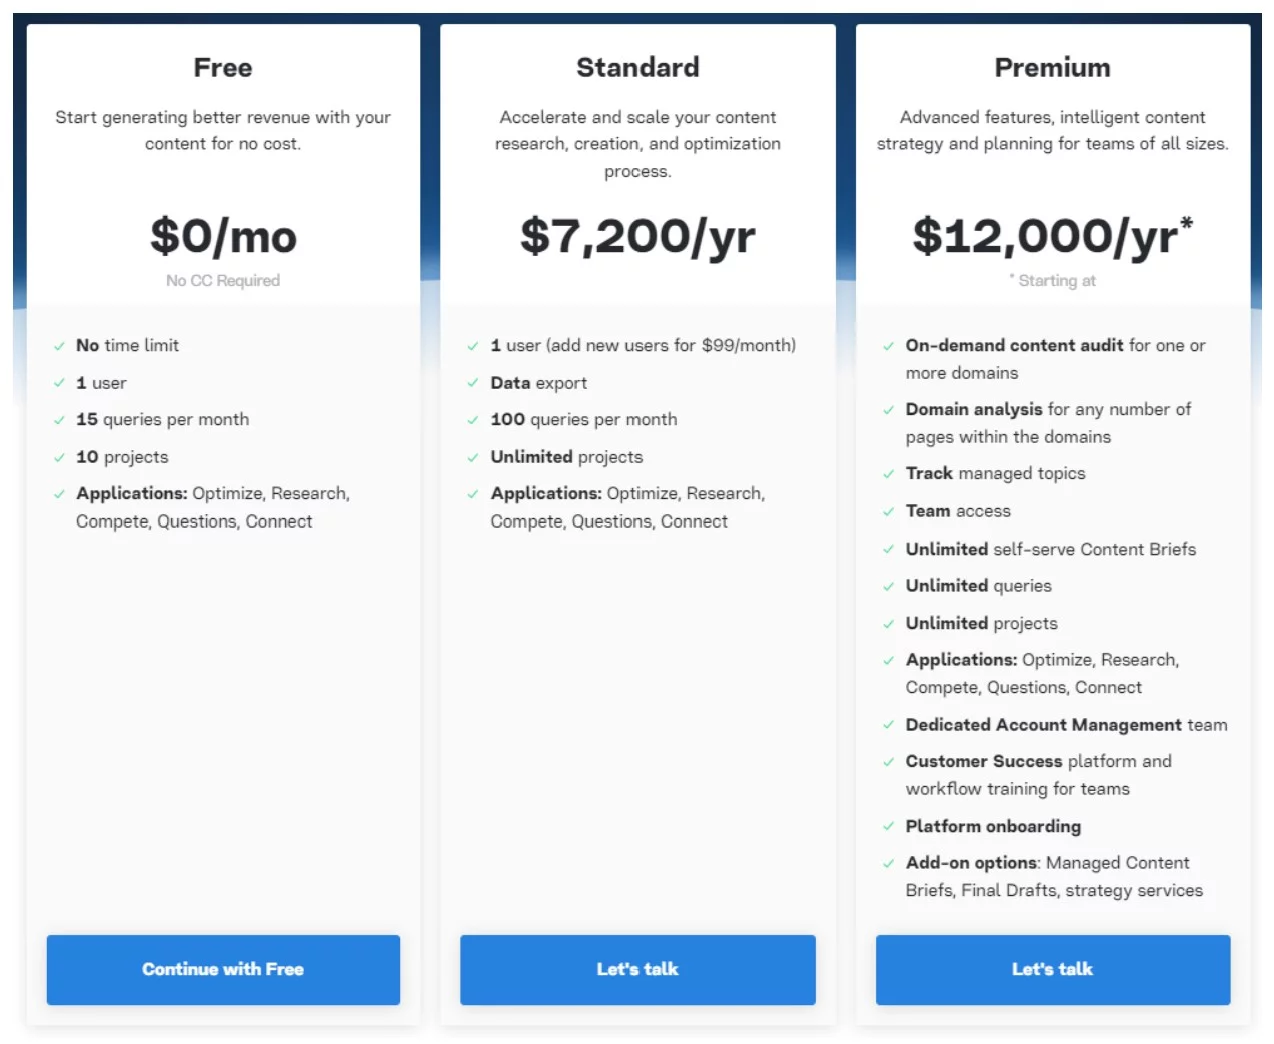
Task: Select the Standard plan heading
Action: click(x=638, y=68)
